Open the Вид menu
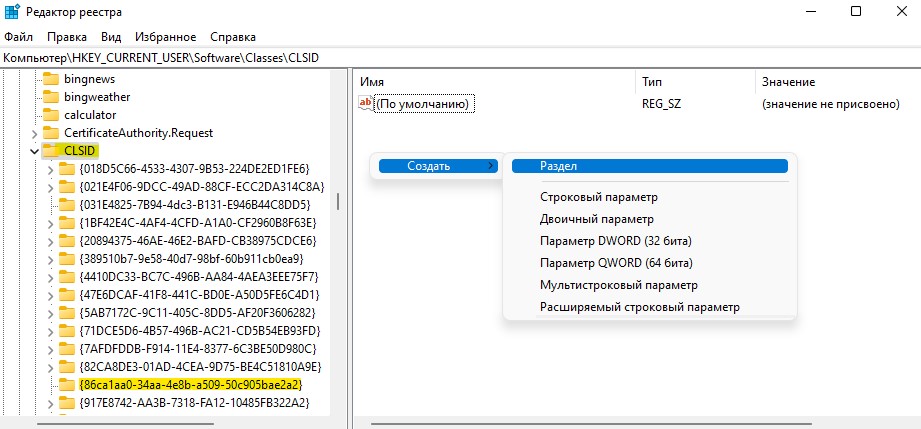 pos(111,36)
